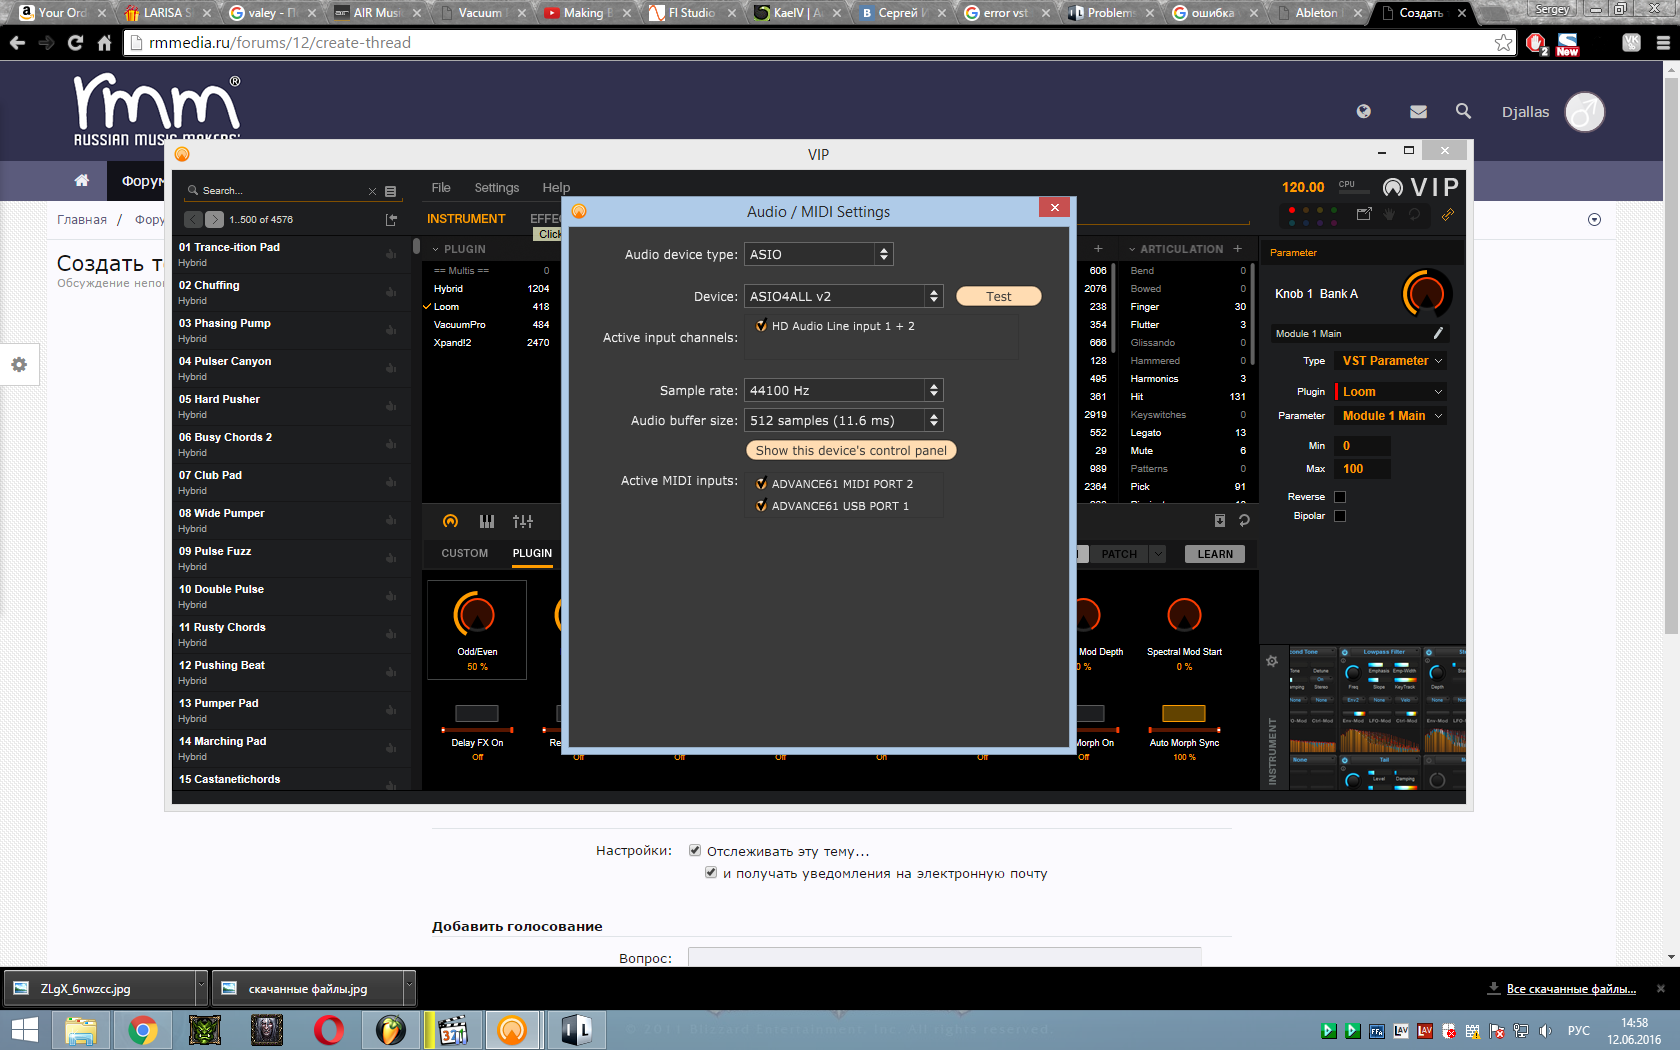Open the VIP mixer sliders icon
Viewport: 1680px width, 1050px height.
523,521
